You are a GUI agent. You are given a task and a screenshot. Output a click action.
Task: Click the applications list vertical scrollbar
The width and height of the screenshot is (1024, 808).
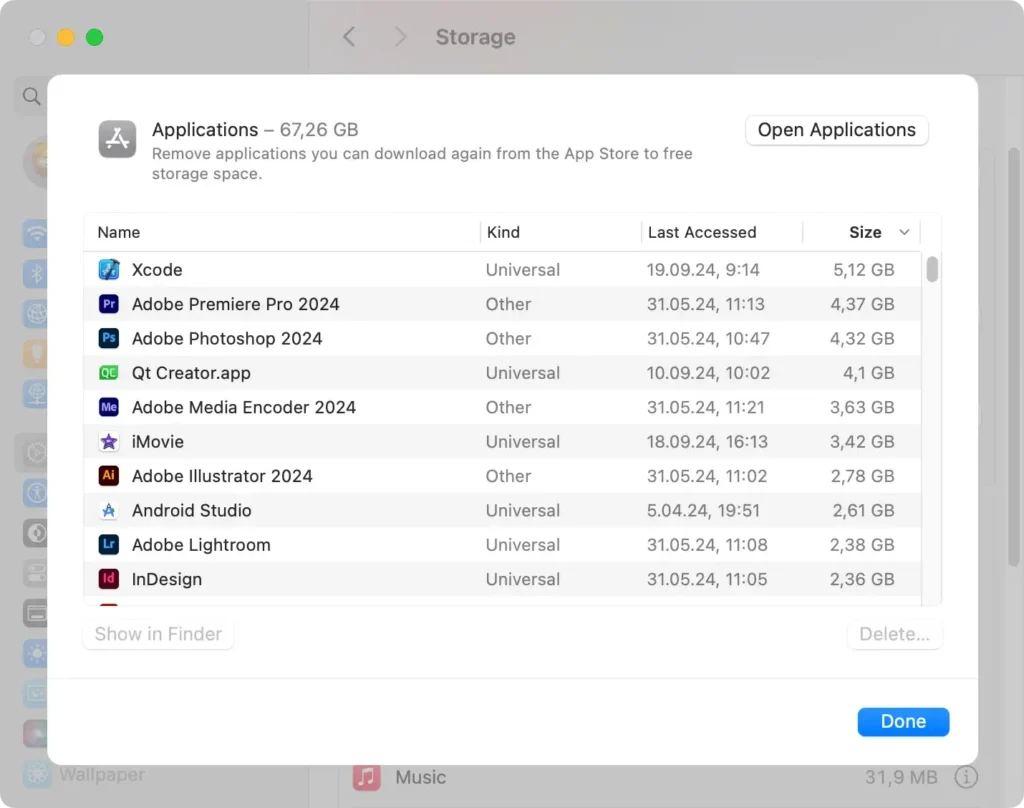pyautogui.click(x=932, y=270)
